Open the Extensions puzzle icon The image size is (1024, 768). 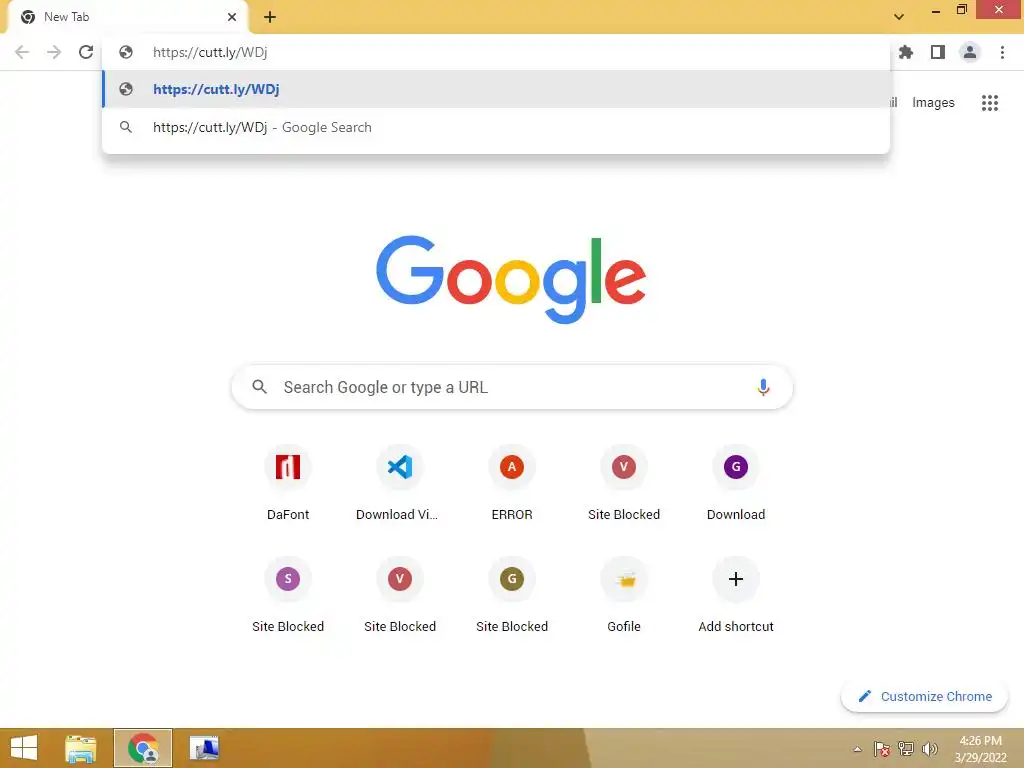(906, 52)
